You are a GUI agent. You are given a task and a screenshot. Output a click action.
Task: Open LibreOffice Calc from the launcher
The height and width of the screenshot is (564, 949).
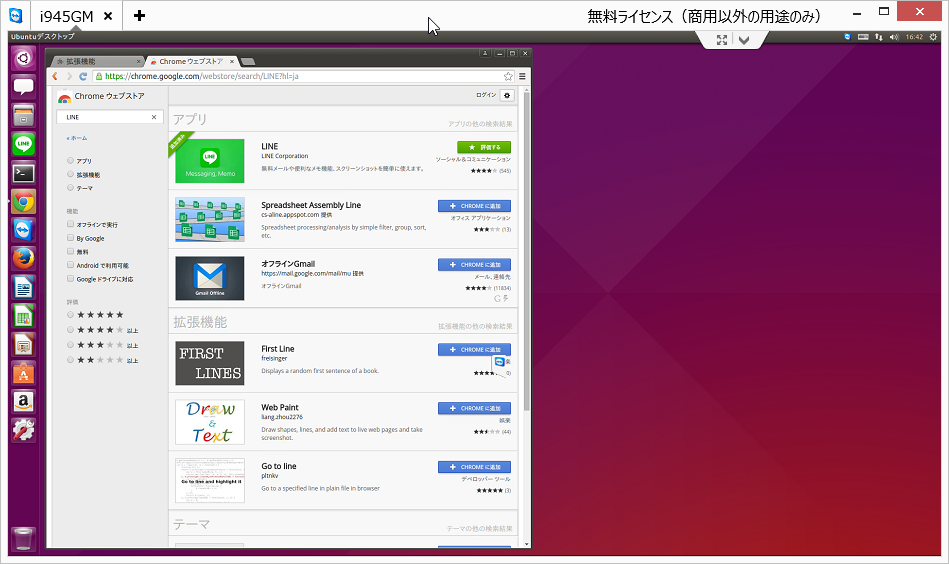click(24, 316)
